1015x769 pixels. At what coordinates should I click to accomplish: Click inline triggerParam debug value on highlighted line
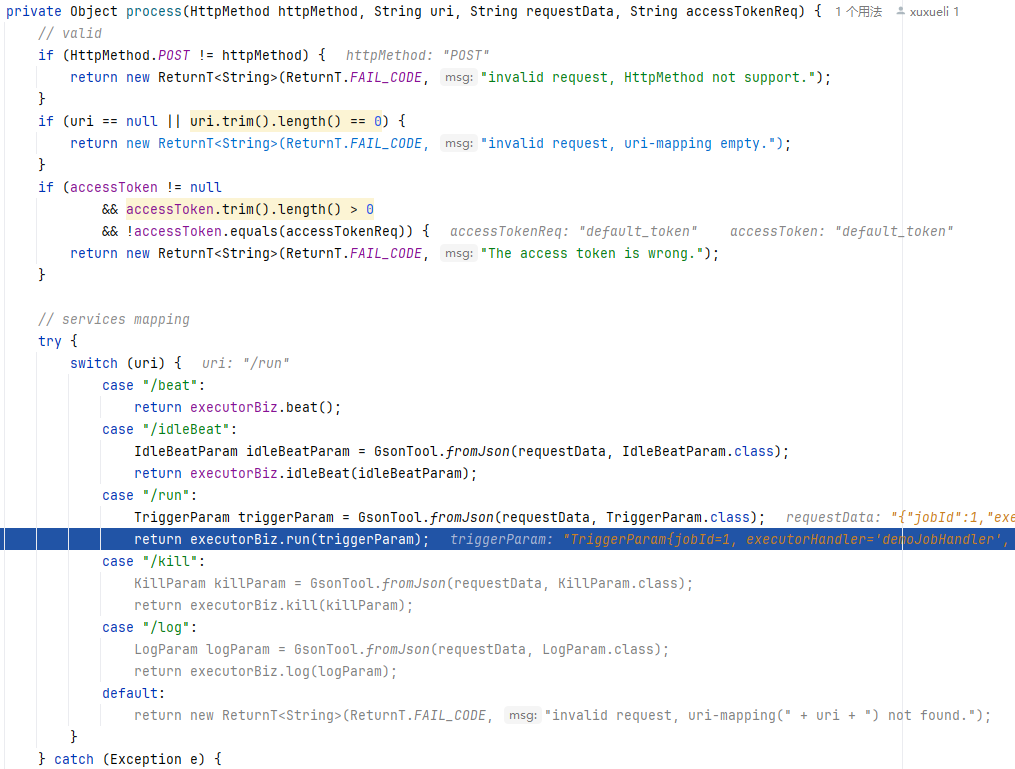pyautogui.click(x=732, y=539)
